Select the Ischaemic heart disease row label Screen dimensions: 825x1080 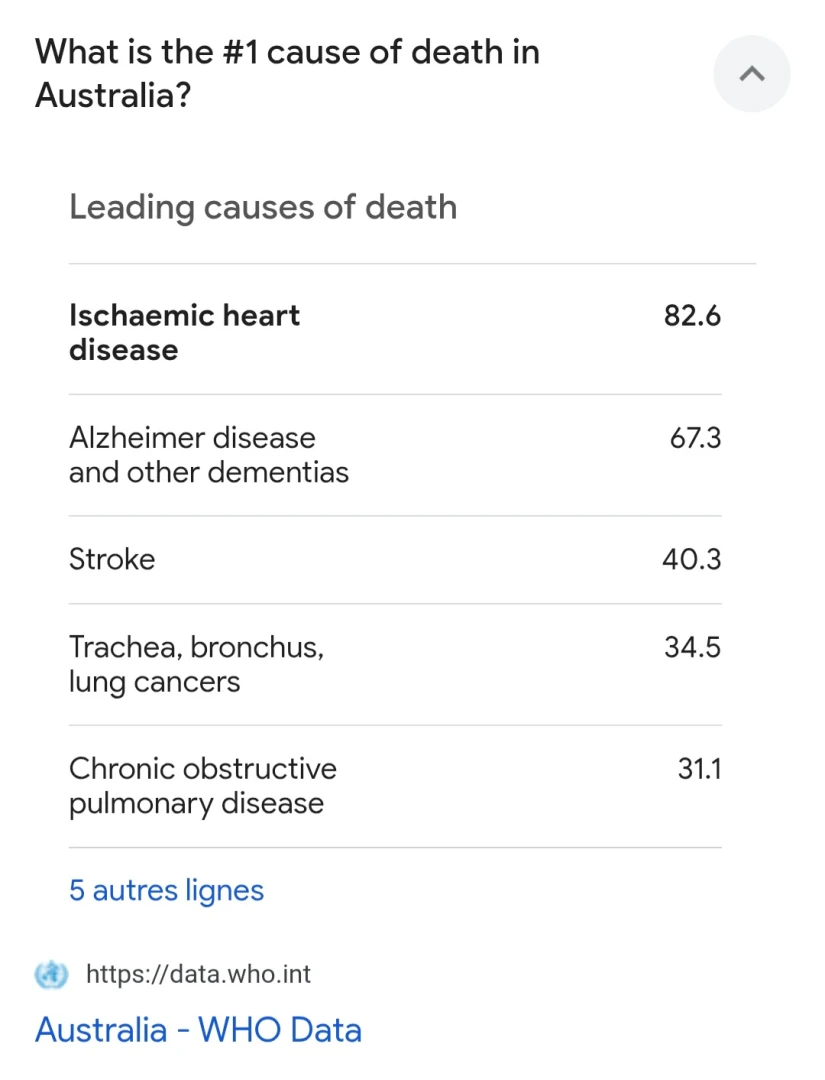tap(185, 333)
